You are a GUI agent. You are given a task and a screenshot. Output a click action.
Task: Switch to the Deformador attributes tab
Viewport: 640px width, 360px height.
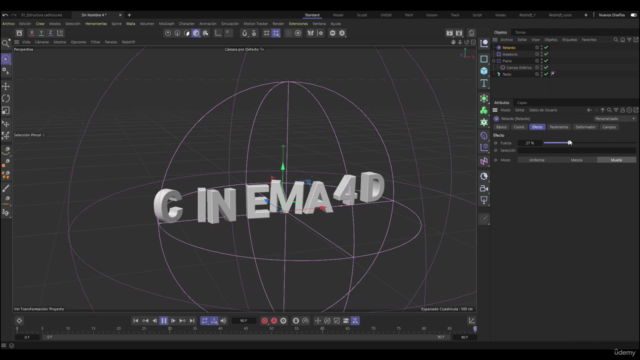tap(585, 127)
